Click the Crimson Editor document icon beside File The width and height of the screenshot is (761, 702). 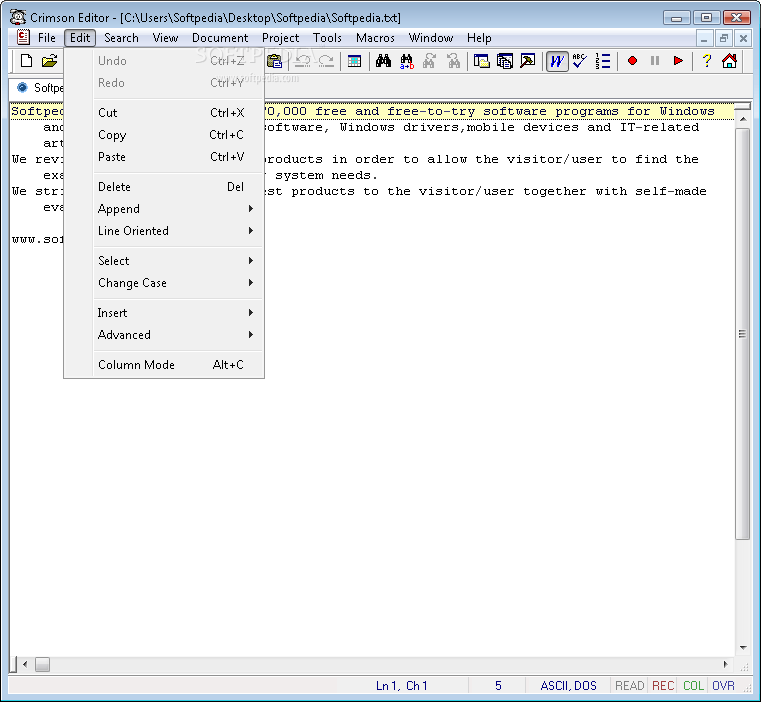tap(23, 37)
